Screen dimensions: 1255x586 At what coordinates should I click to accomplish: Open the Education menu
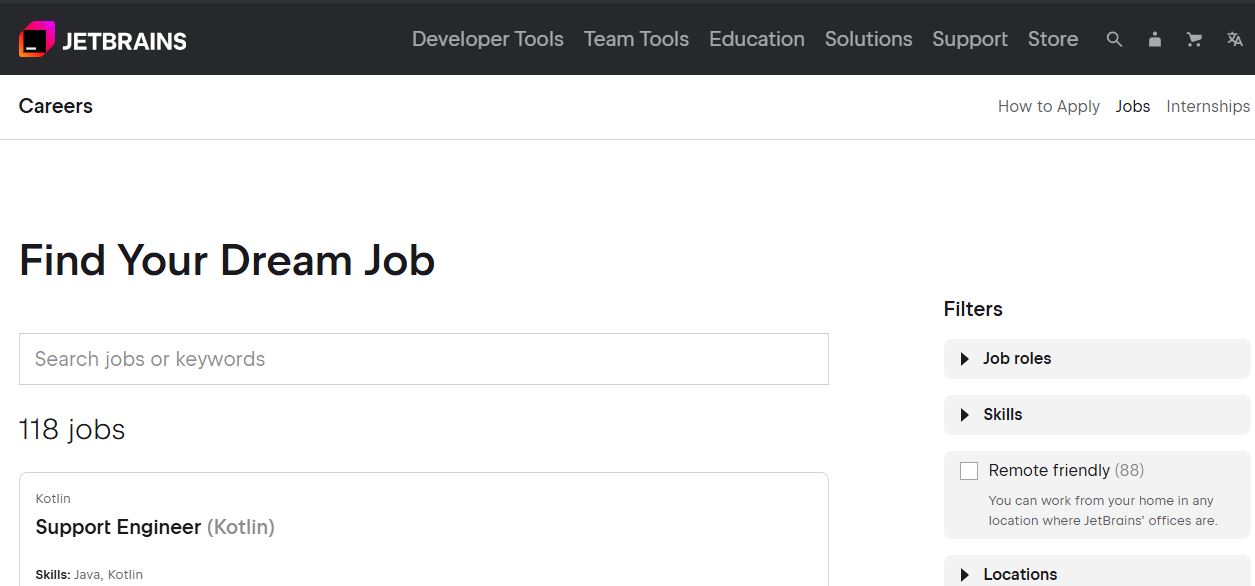tap(756, 39)
